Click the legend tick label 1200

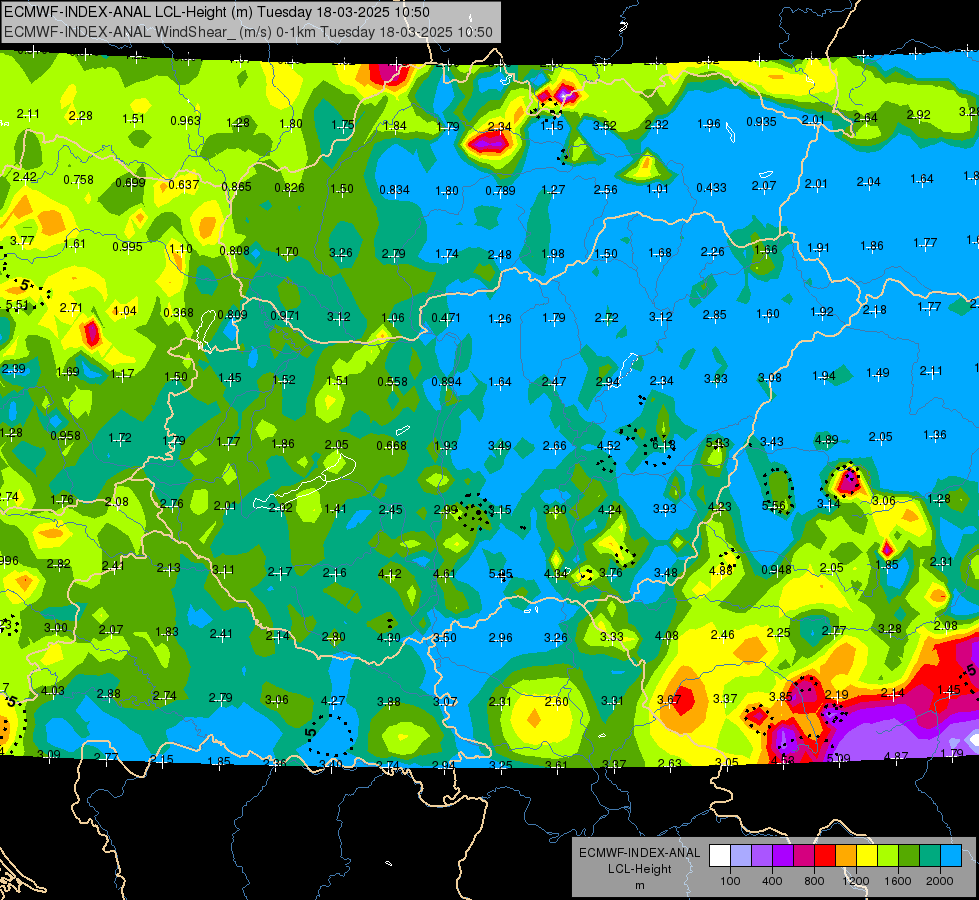point(856,881)
